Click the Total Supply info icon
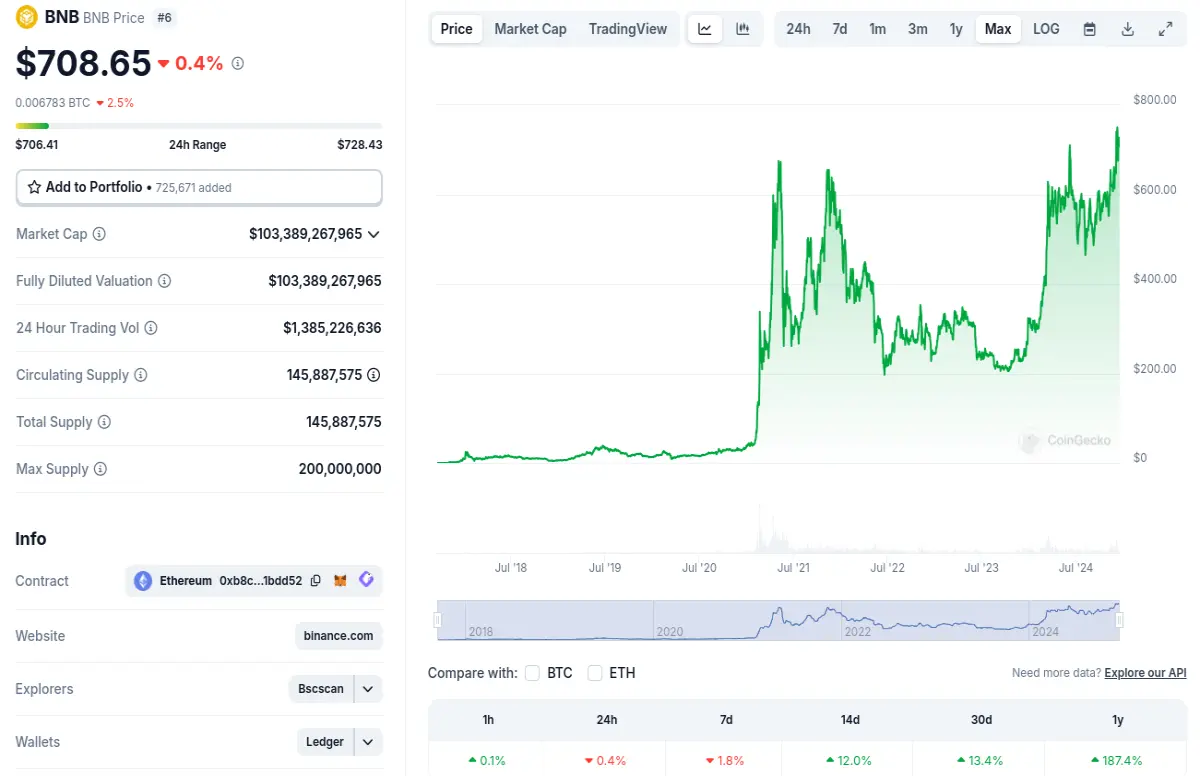Image resolution: width=1200 pixels, height=776 pixels. coord(104,422)
